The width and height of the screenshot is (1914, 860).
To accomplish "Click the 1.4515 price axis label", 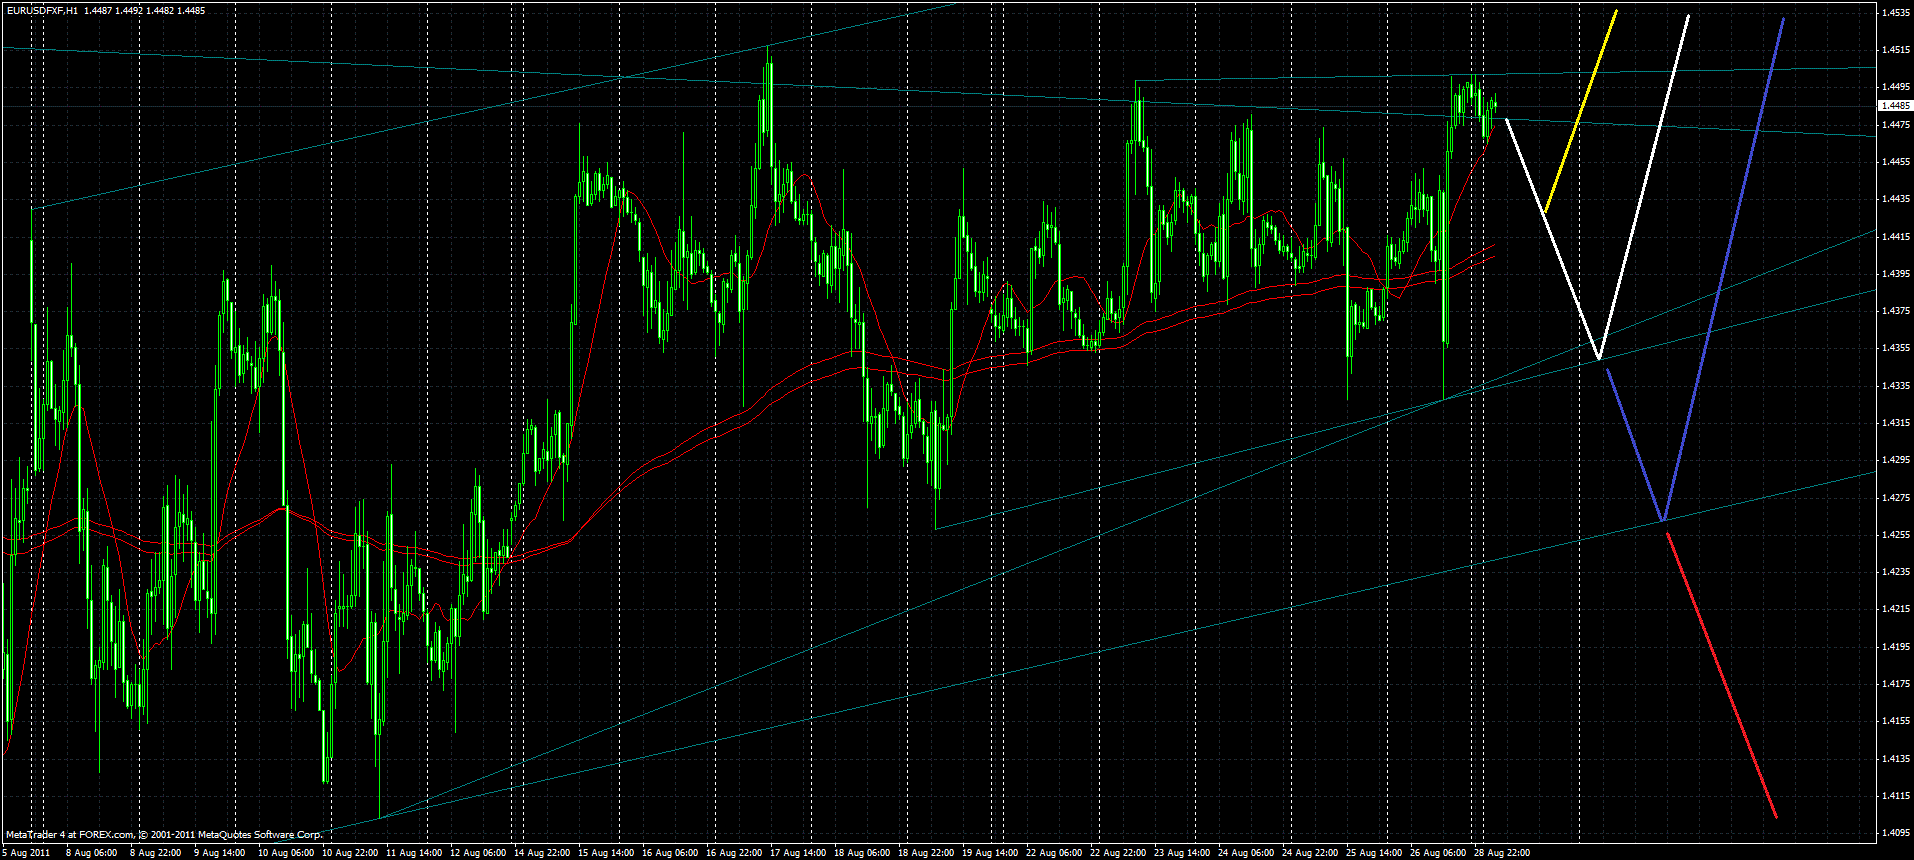I will click(x=1895, y=49).
